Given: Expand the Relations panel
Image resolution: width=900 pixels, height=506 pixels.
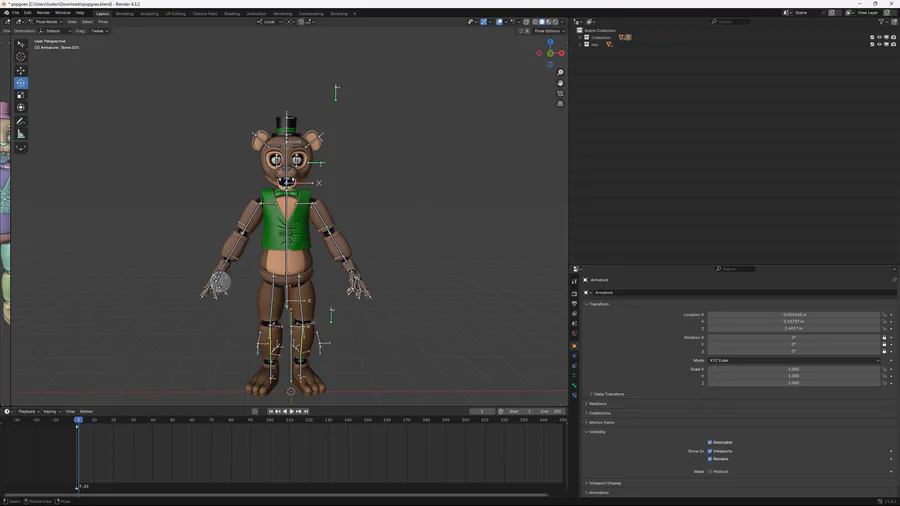Looking at the screenshot, I should click(598, 404).
